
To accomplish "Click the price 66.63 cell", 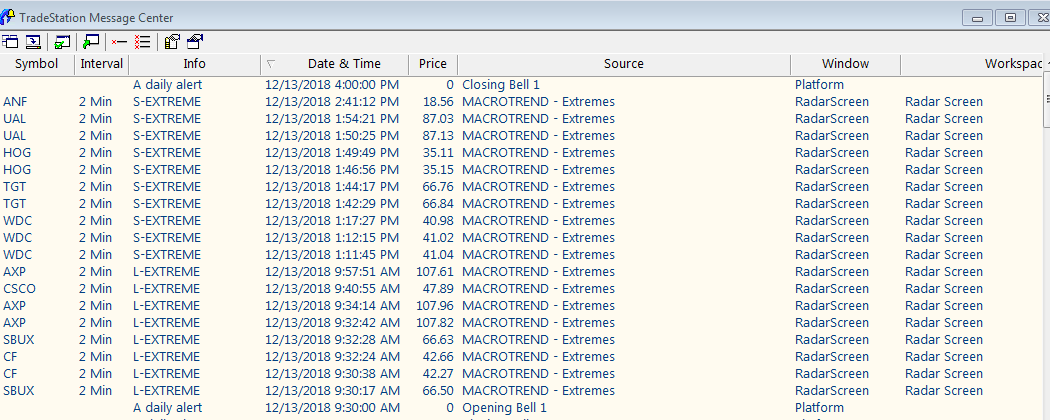I will (x=438, y=340).
